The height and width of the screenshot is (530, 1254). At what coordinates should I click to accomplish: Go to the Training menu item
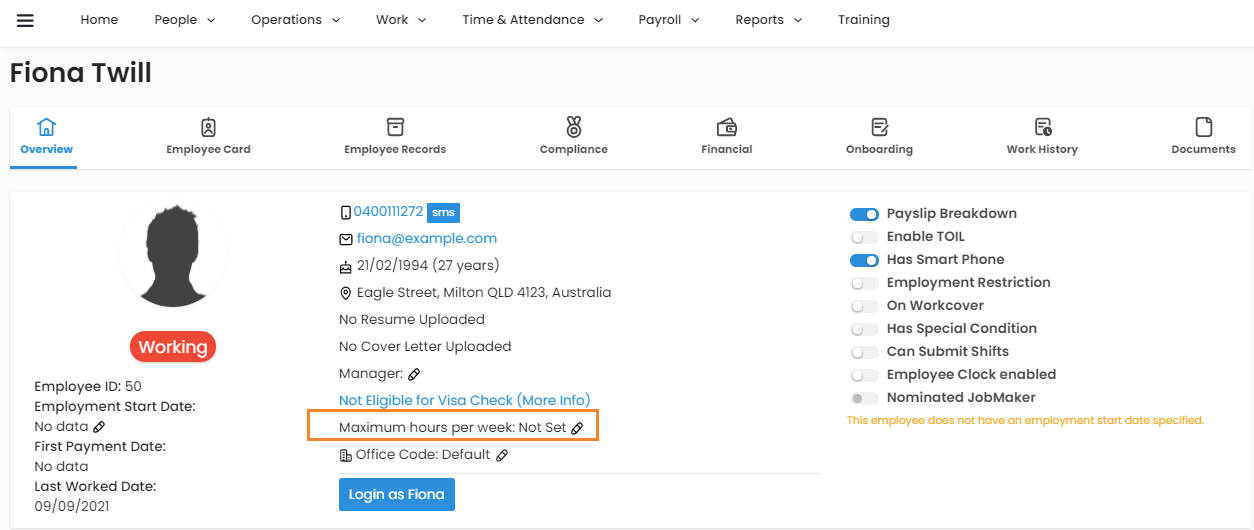point(863,20)
